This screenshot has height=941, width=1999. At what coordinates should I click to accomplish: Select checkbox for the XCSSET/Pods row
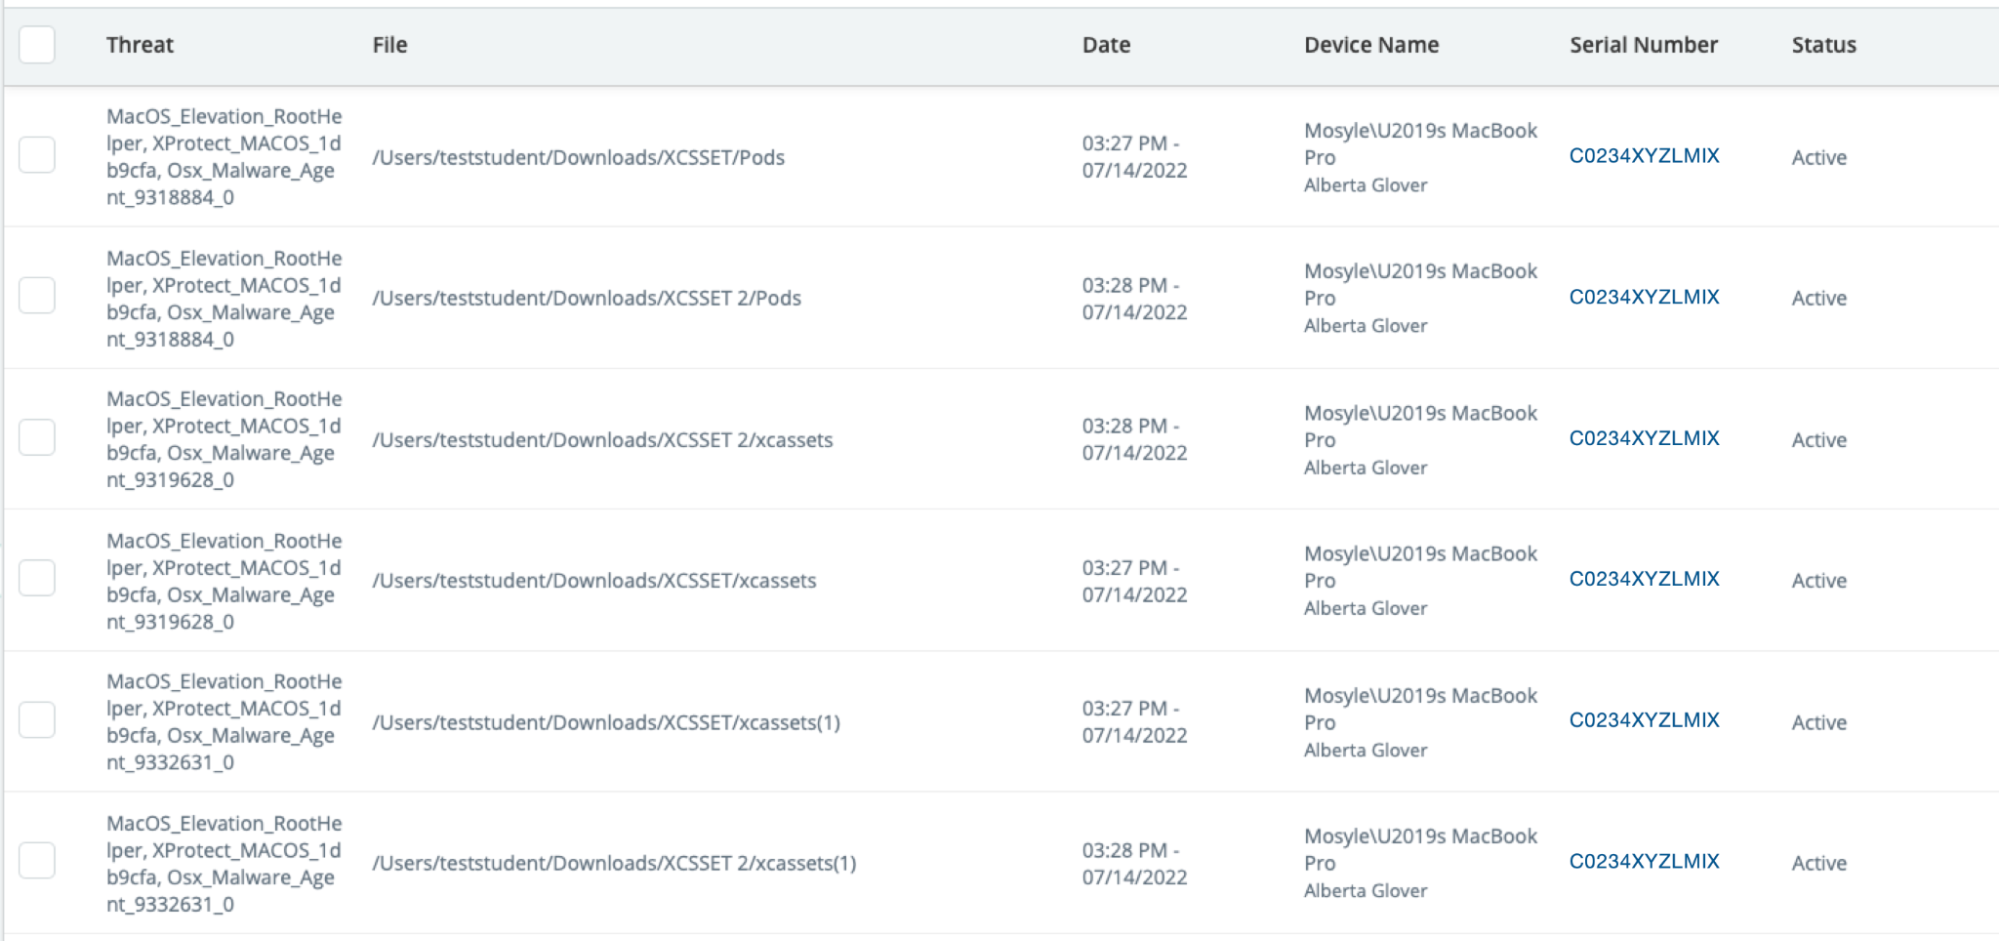[37, 155]
